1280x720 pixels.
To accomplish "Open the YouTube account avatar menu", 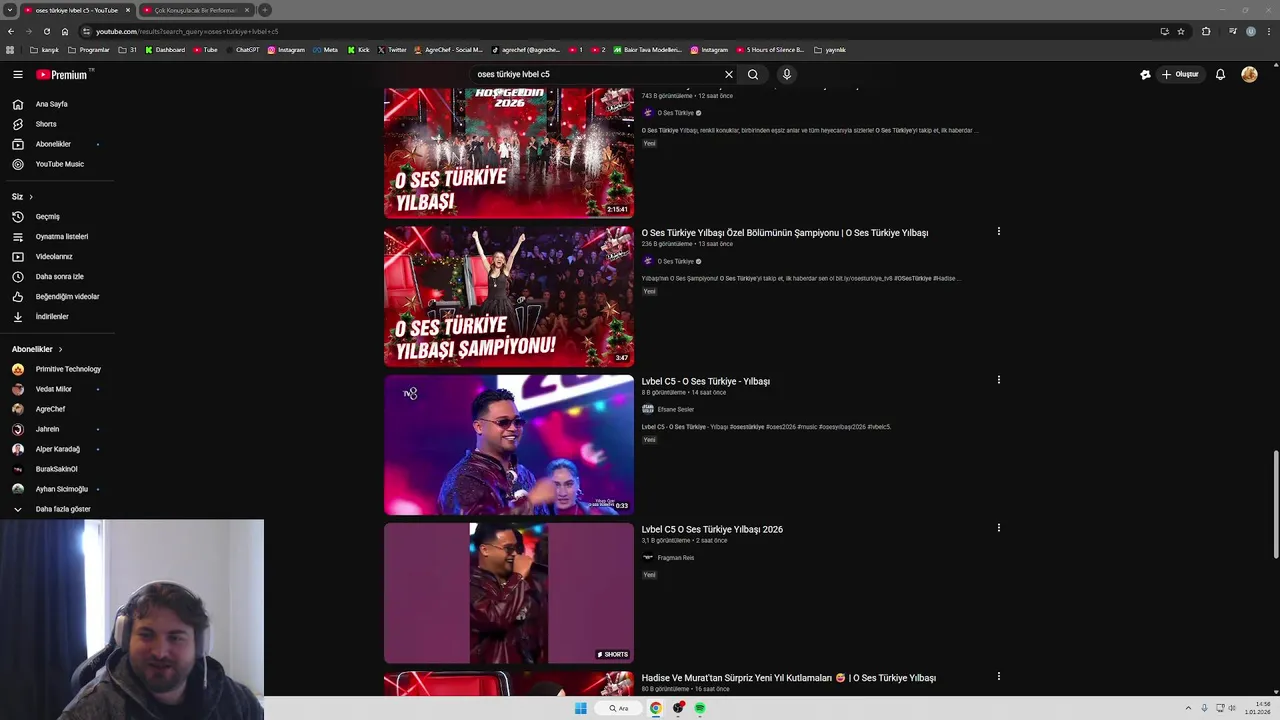I will click(x=1249, y=74).
